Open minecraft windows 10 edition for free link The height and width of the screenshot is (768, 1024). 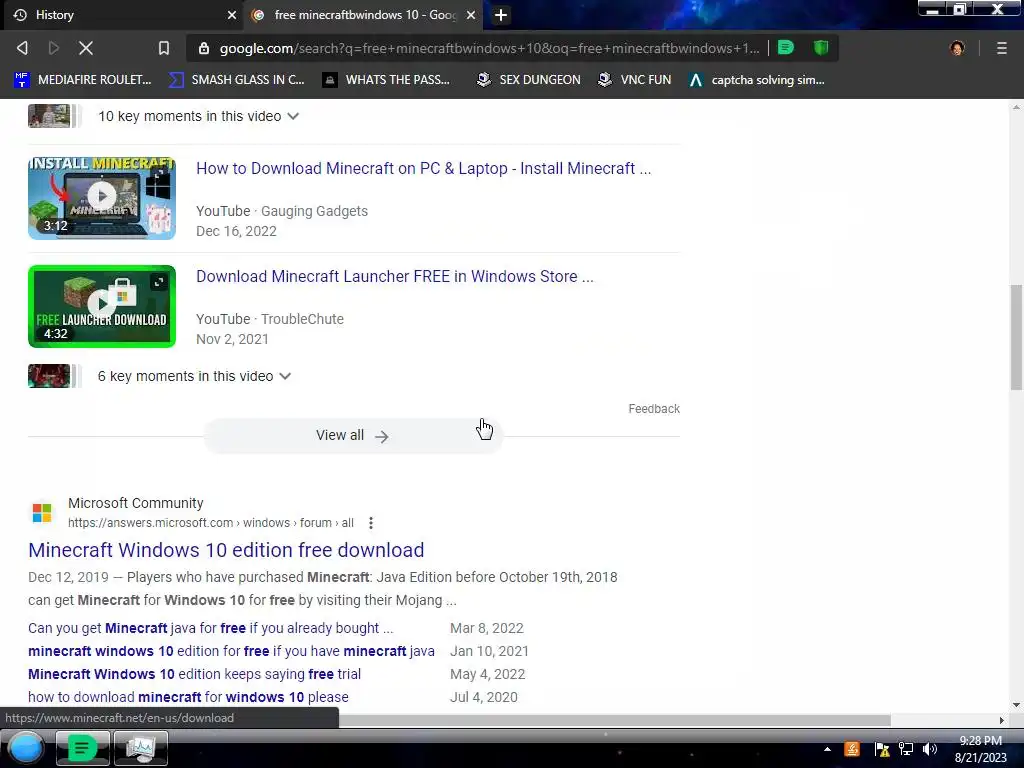tap(231, 651)
